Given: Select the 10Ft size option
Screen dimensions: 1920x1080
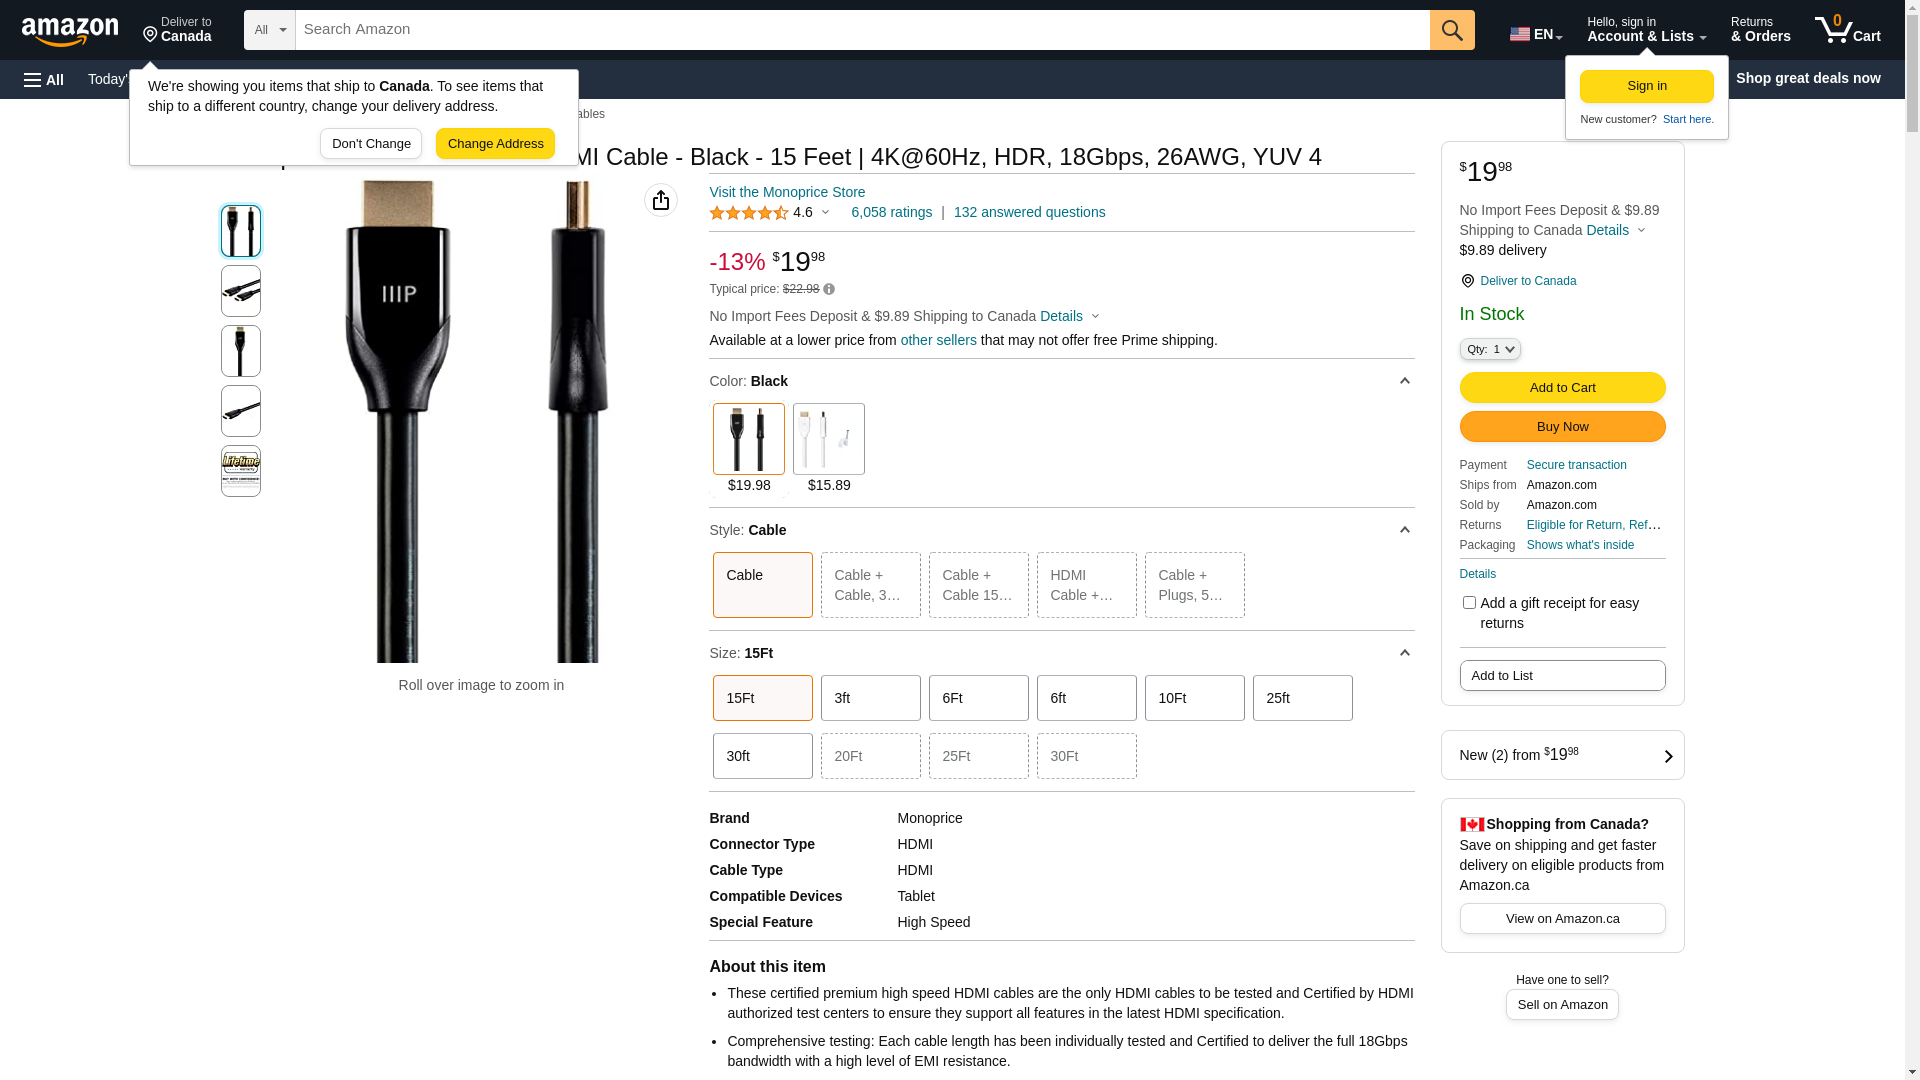Looking at the screenshot, I should pos(1194,698).
